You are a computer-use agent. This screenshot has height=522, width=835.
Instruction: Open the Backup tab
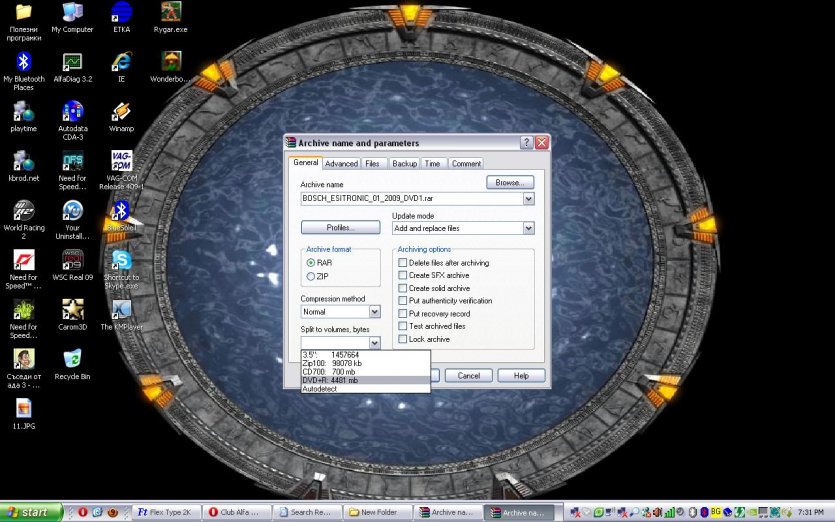point(404,163)
